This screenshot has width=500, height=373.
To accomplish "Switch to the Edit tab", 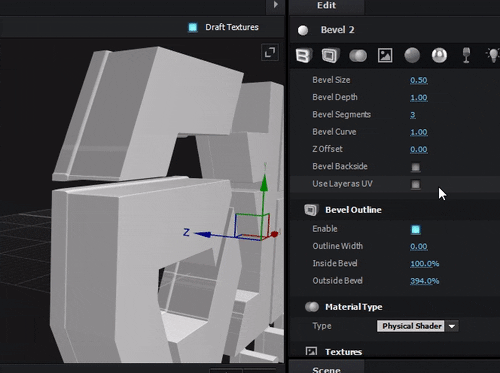I will click(x=327, y=6).
